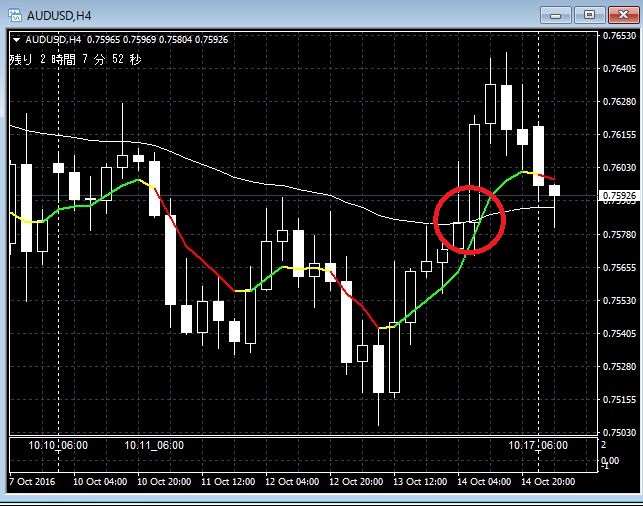This screenshot has height=506, width=643.
Task: Click the 0.76530 price scale label
Action: (x=619, y=36)
